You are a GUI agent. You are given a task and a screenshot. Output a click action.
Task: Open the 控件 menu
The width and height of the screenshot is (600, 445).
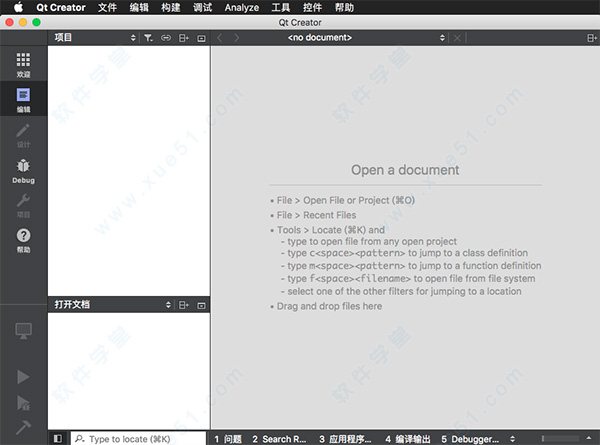pos(312,7)
